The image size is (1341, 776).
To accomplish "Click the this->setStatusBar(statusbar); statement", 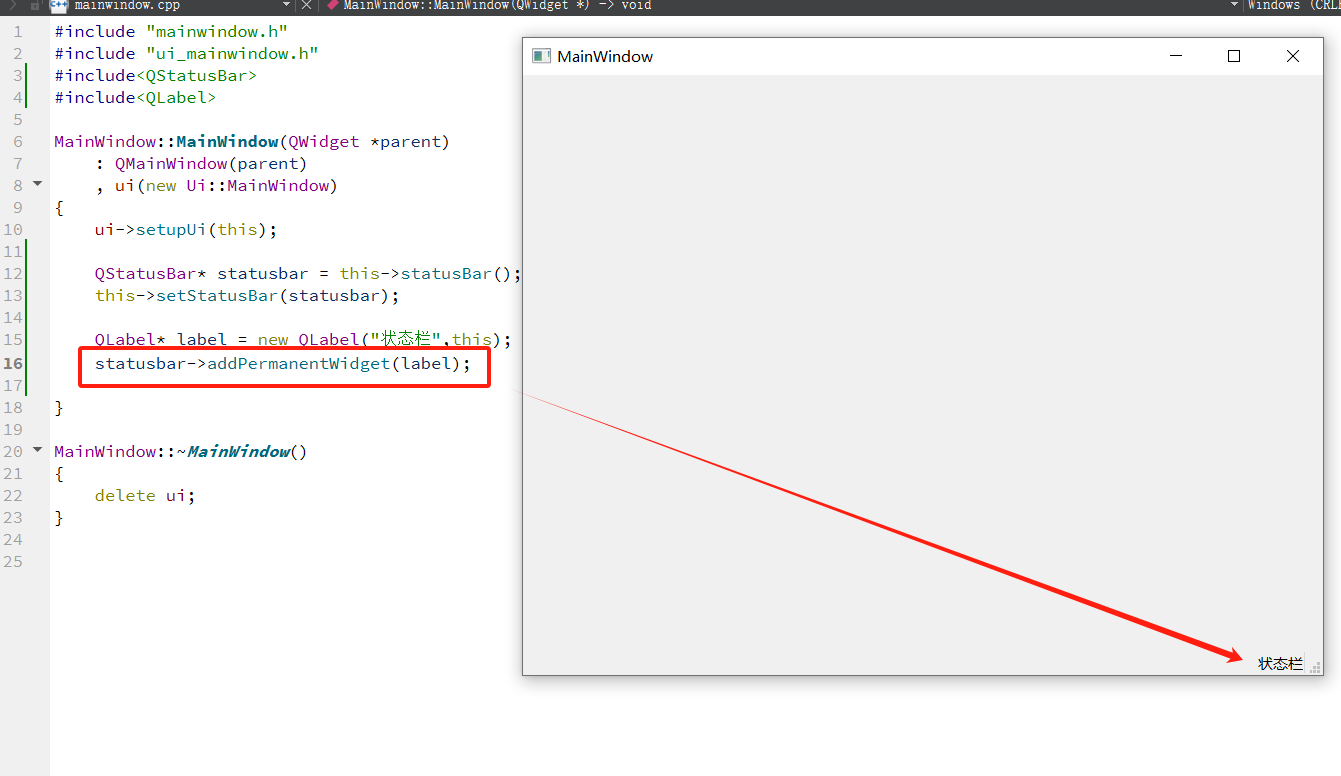I will [x=247, y=296].
